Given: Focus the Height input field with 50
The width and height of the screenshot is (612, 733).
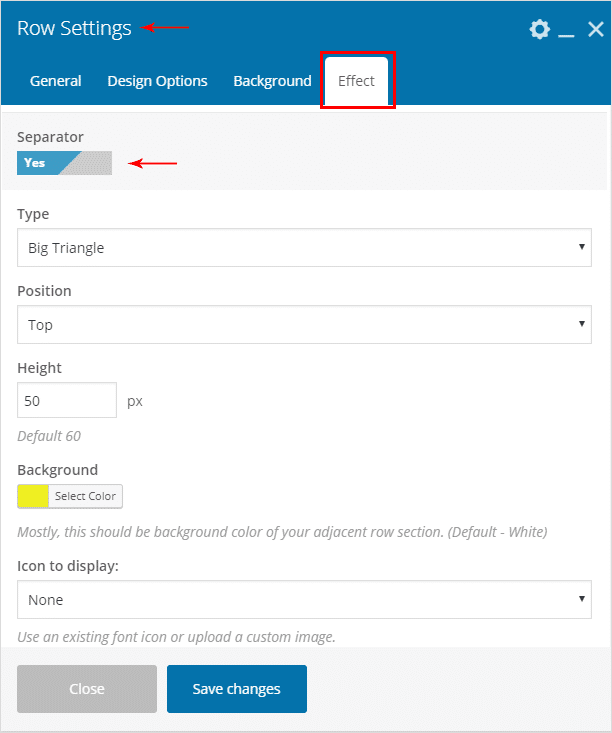Looking at the screenshot, I should (x=67, y=401).
